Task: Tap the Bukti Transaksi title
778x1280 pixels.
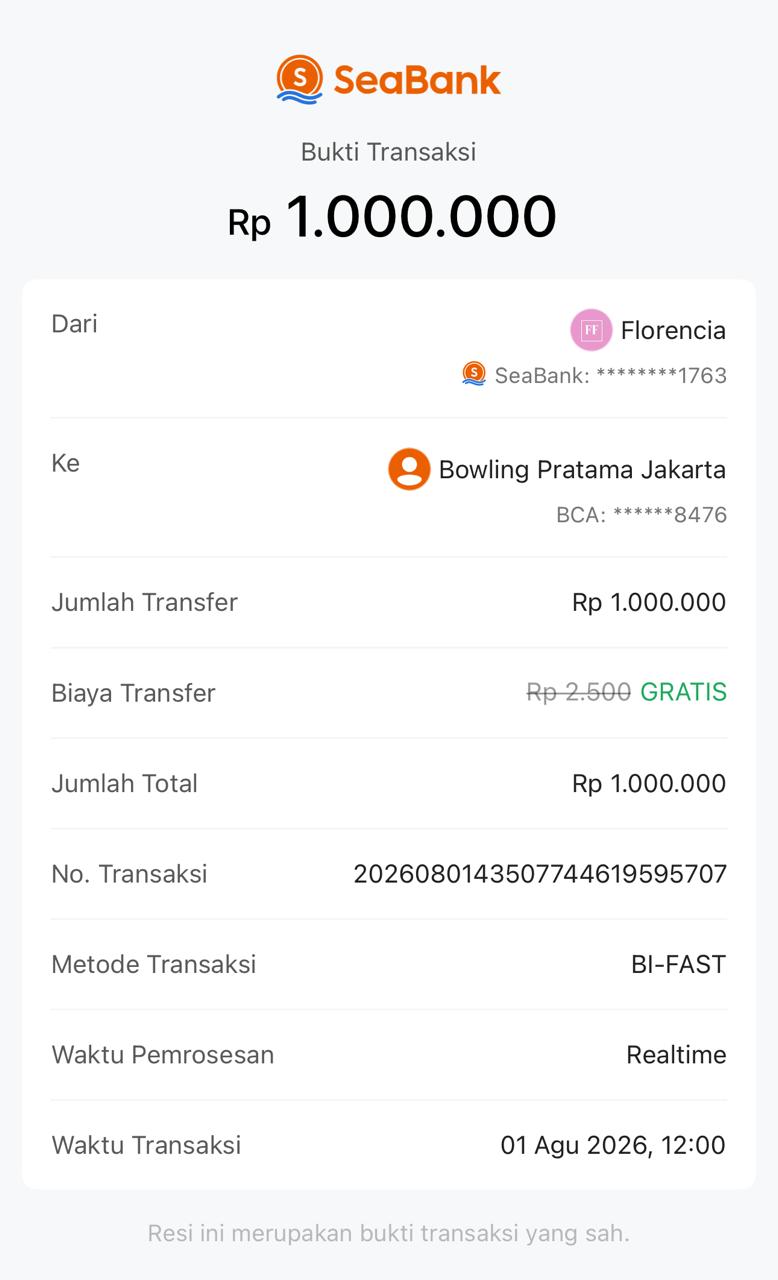Action: point(389,152)
